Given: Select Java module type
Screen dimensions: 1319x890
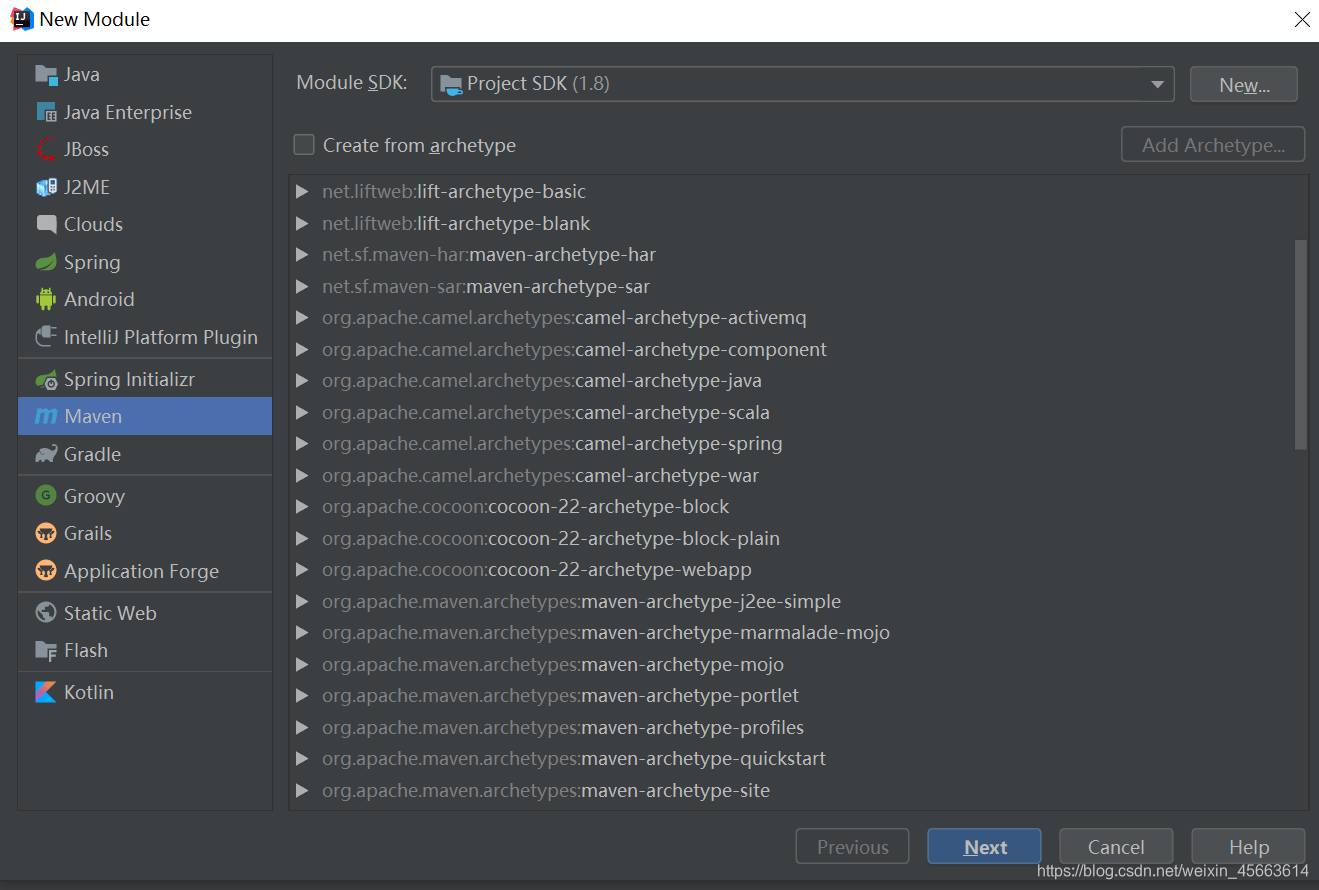Looking at the screenshot, I should point(145,75).
